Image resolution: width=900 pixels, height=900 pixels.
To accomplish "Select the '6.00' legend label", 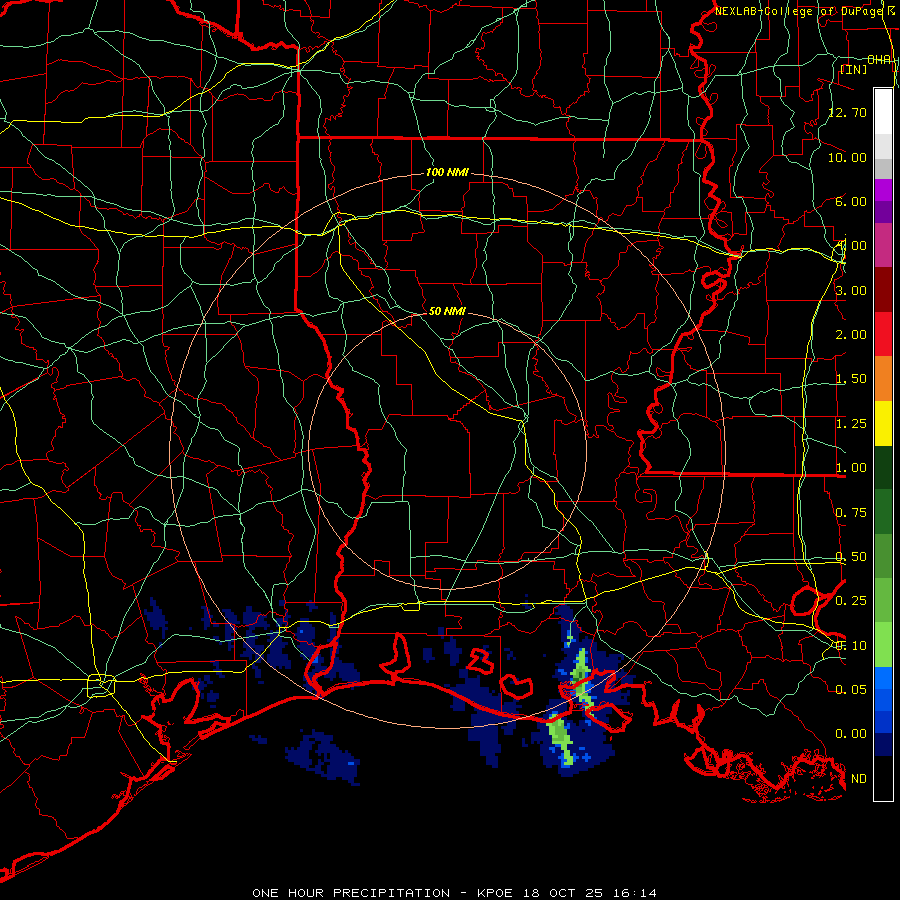I will [x=851, y=201].
